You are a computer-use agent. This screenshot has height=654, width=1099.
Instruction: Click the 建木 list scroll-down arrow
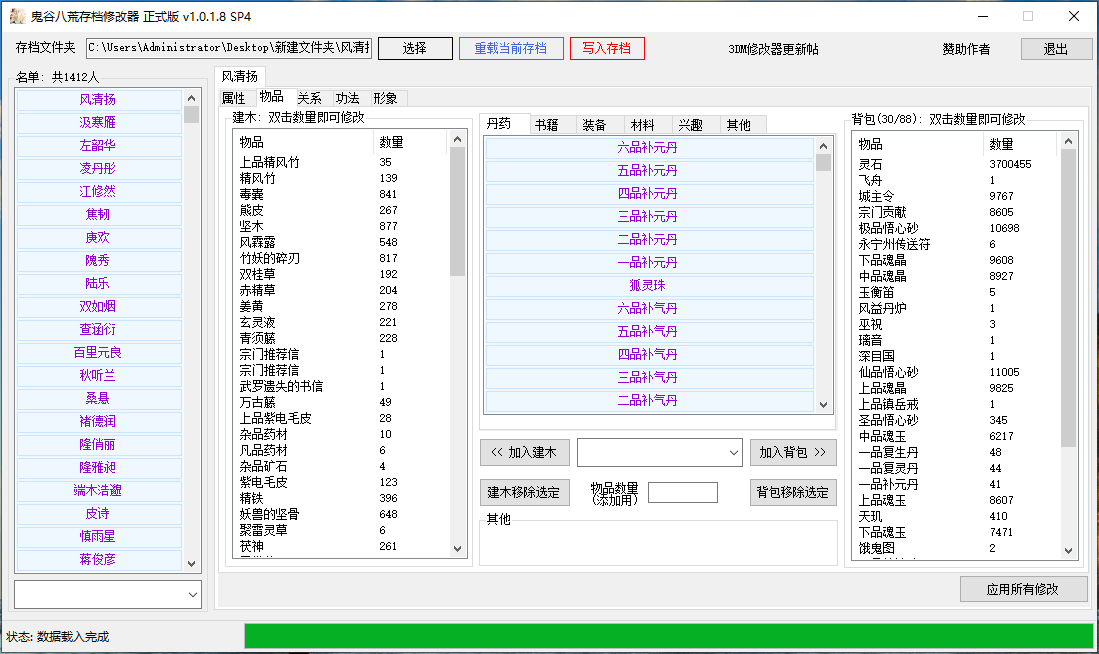pos(458,549)
